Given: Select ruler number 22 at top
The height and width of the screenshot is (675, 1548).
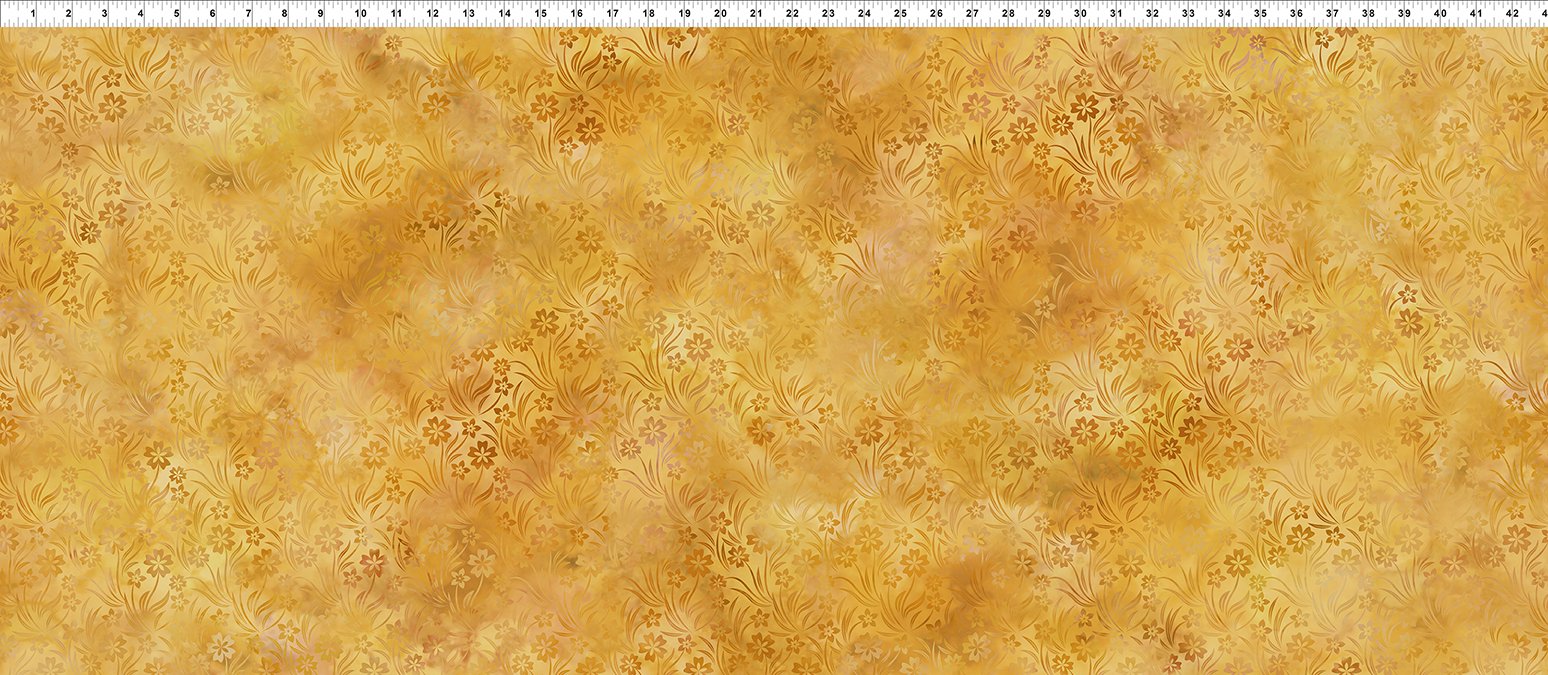Looking at the screenshot, I should [x=792, y=14].
